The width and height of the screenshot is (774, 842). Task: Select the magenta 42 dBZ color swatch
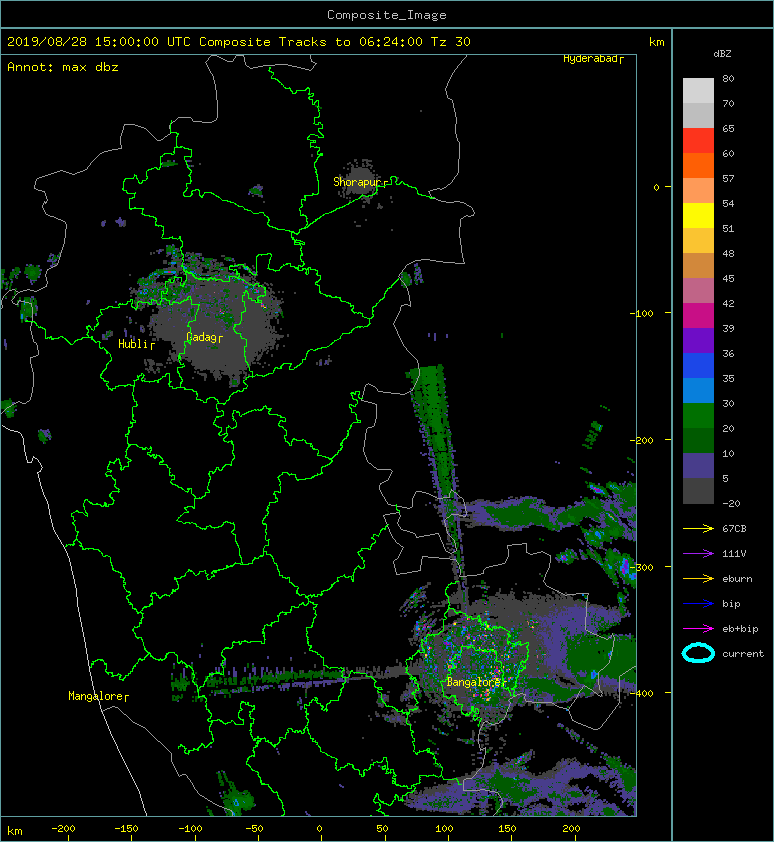(698, 315)
